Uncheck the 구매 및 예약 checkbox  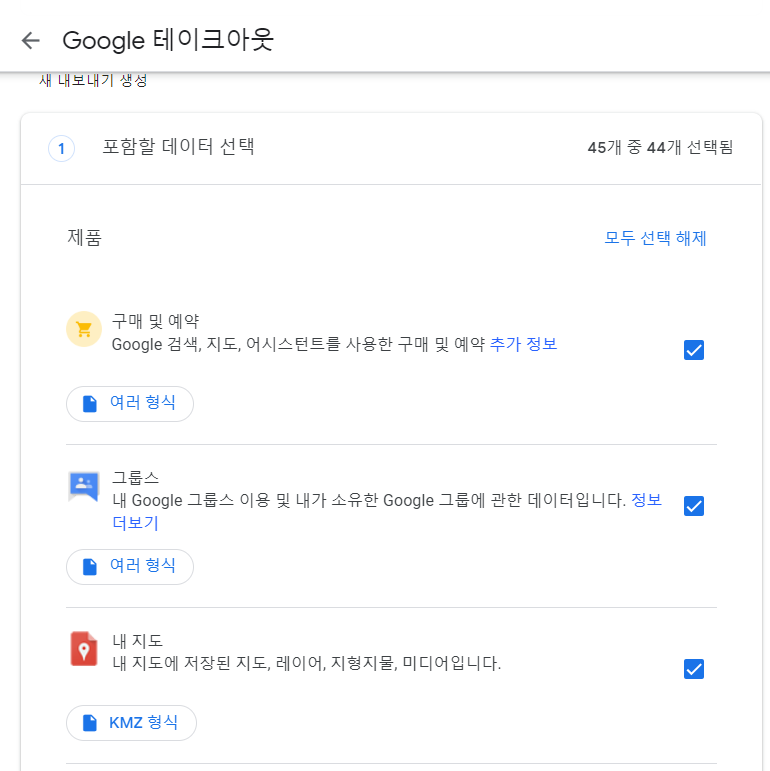tap(694, 350)
